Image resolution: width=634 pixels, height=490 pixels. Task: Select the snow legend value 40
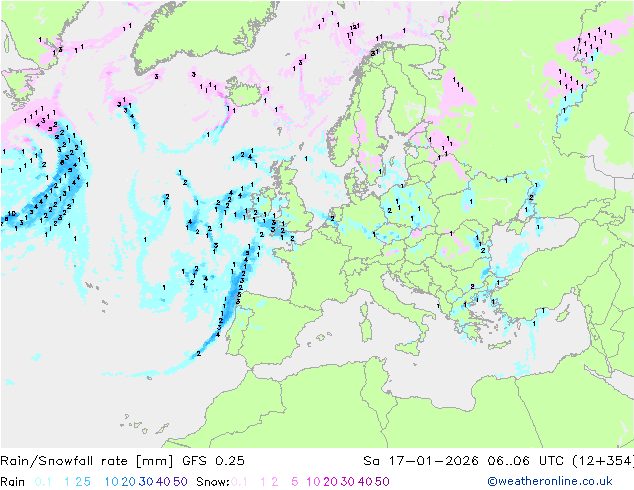click(x=365, y=482)
